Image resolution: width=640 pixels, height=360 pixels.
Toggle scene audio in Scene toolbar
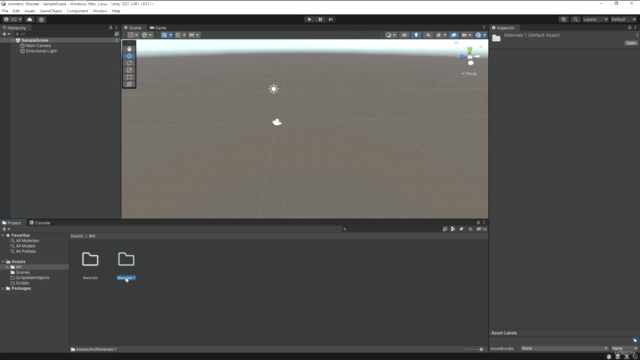tap(428, 35)
